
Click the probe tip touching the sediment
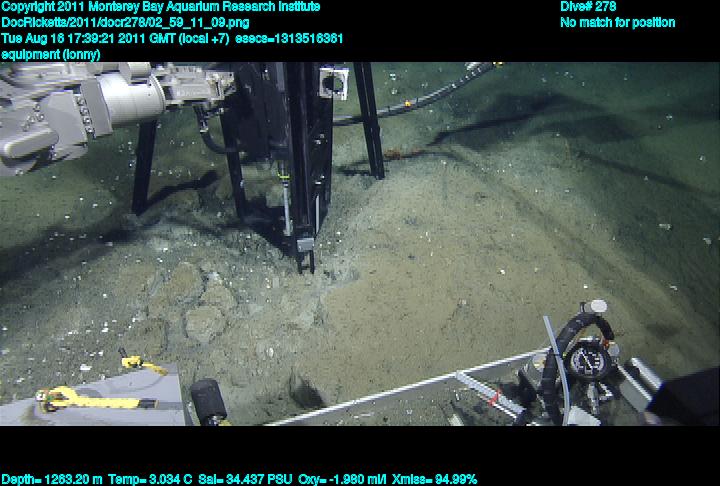pyautogui.click(x=306, y=262)
